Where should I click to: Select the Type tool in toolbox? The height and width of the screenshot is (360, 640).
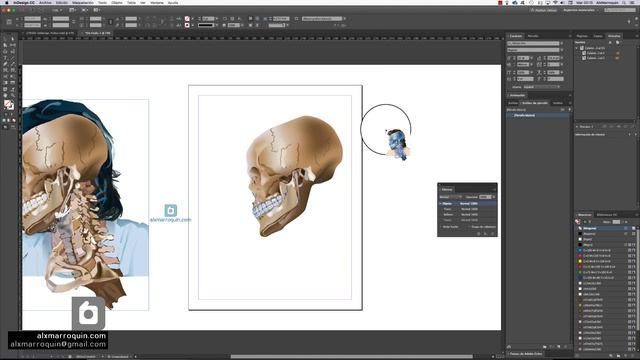tap(5, 58)
